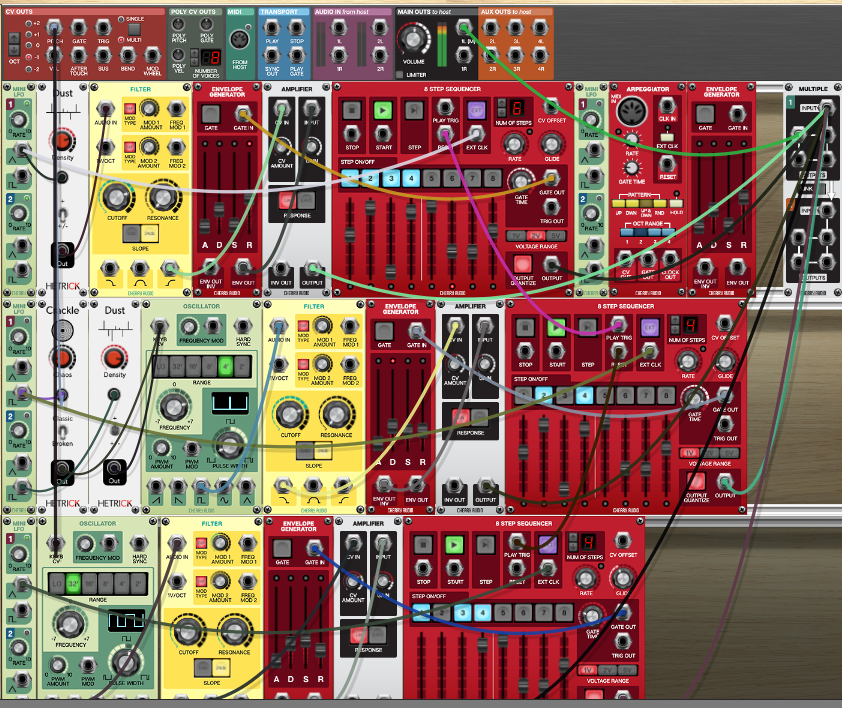This screenshot has width=842, height=708.
Task: Select 4' range on middle-row Oscillator
Action: tap(226, 367)
